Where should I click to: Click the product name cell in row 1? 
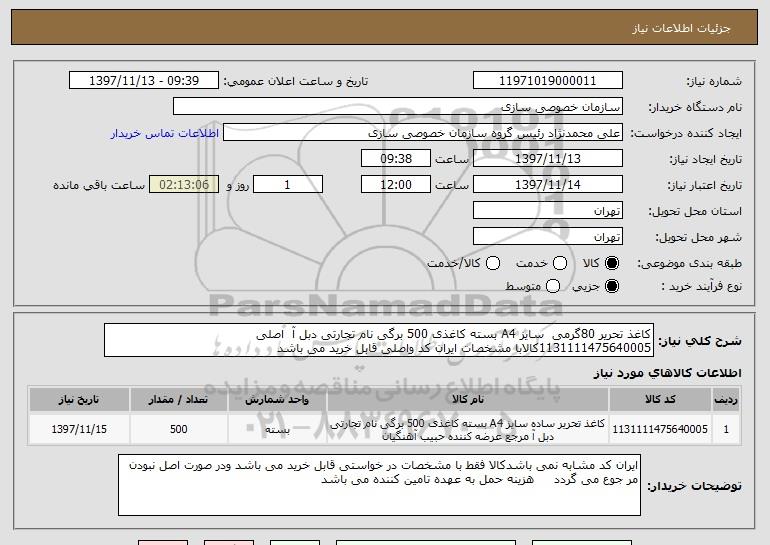(x=468, y=429)
